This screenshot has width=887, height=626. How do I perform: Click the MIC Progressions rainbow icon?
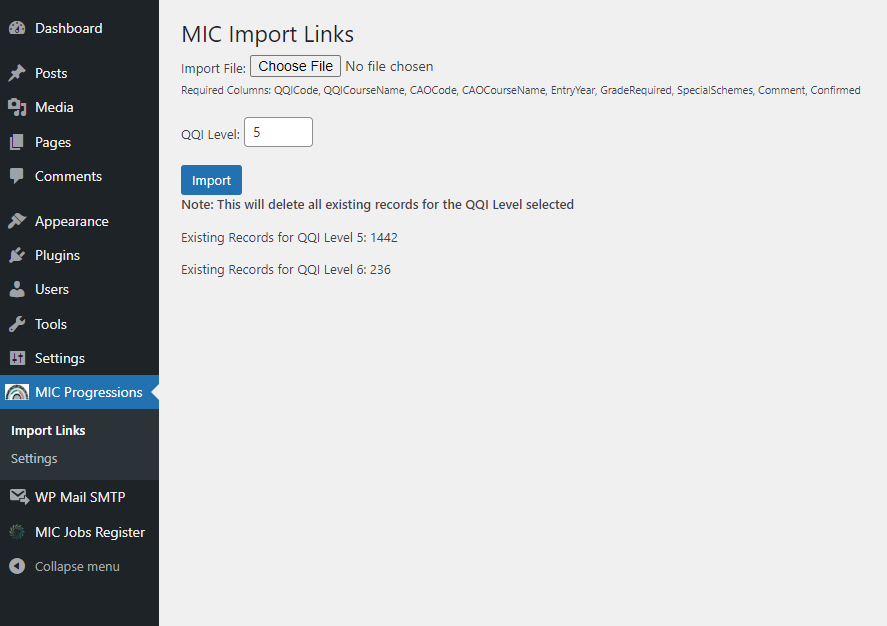coord(17,392)
